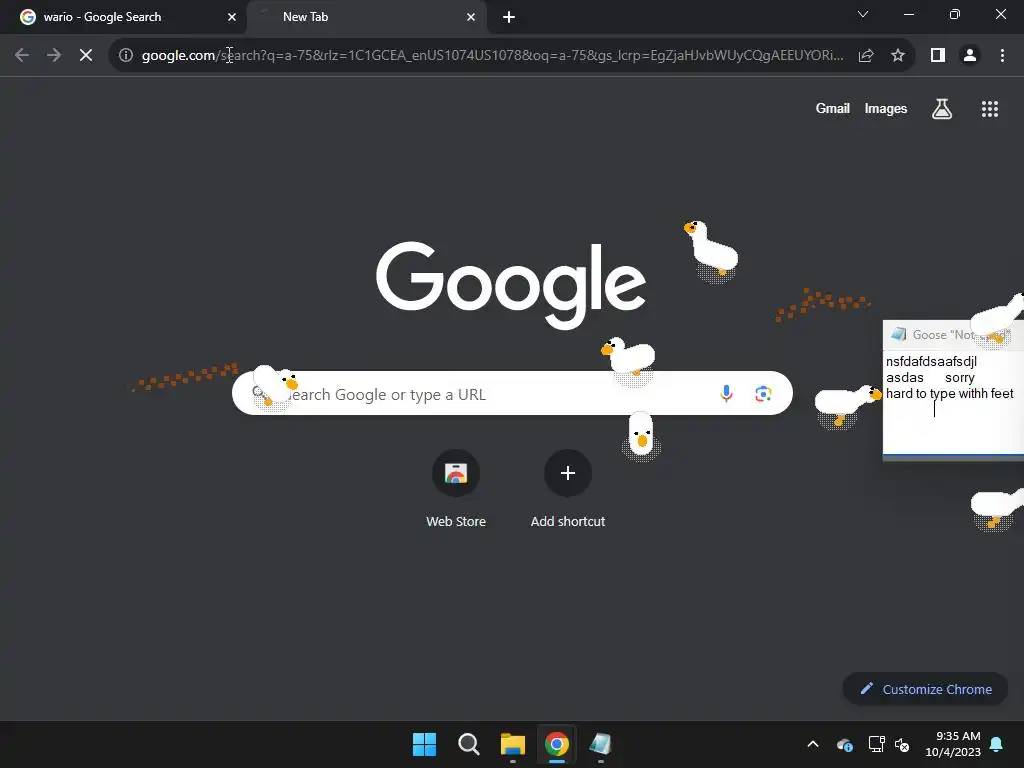Image resolution: width=1024 pixels, height=768 pixels.
Task: Open the Windows Start menu
Action: tap(424, 744)
